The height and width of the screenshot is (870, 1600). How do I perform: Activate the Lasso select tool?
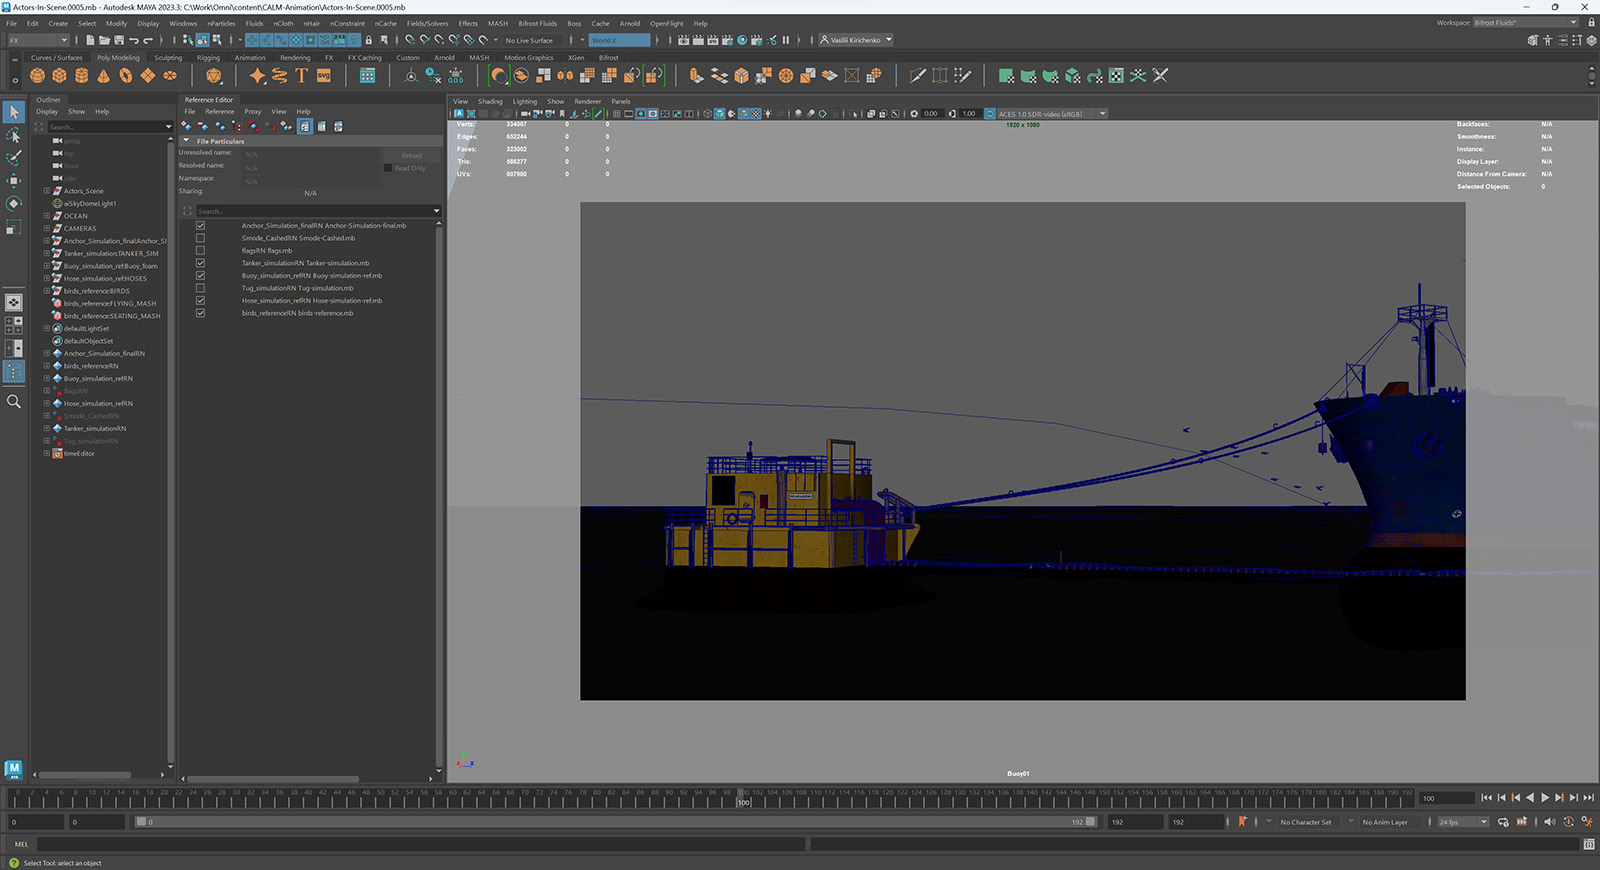click(14, 135)
